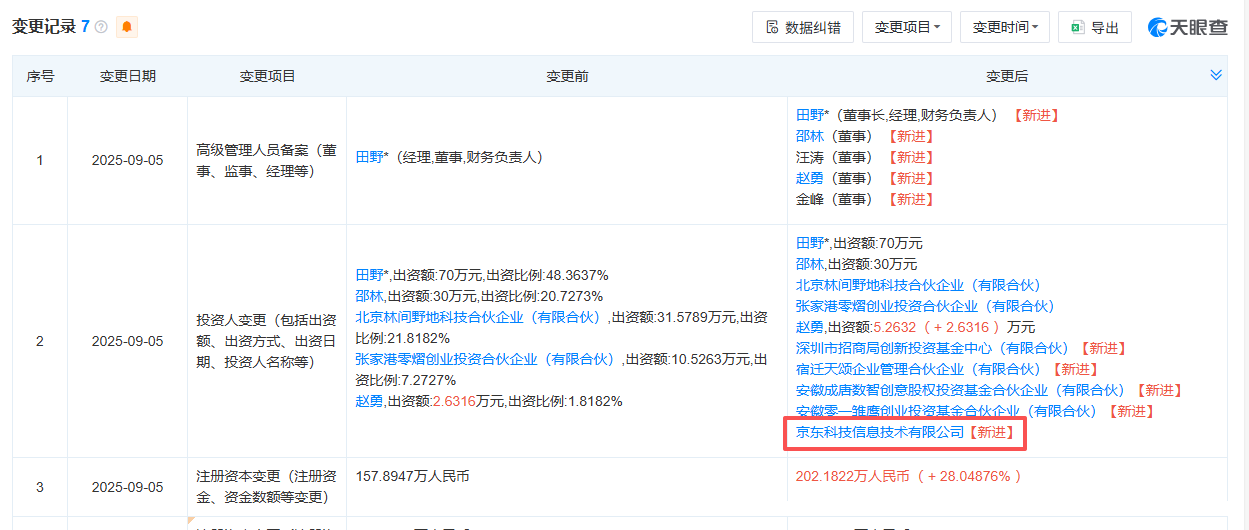Open 邵林 link with 出资比例 20.7273%

pyautogui.click(x=370, y=296)
